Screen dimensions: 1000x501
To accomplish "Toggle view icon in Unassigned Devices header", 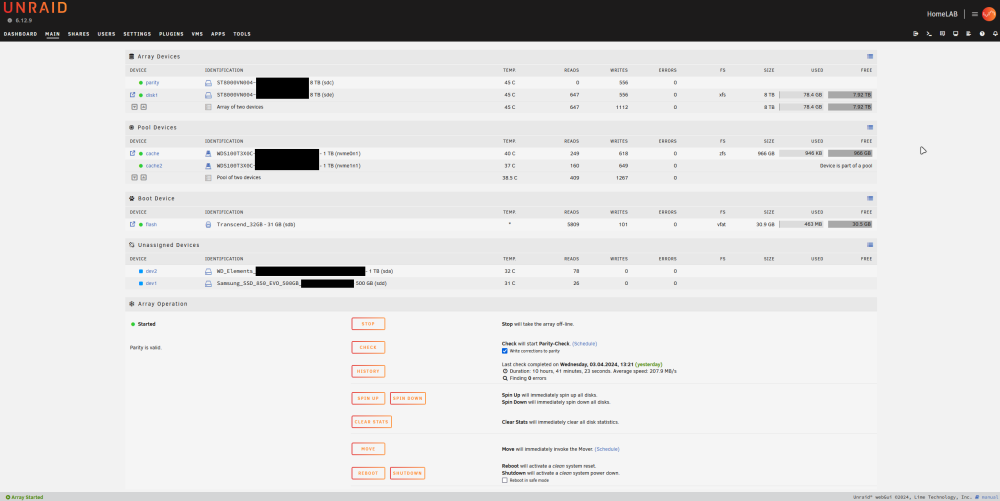I will tap(870, 245).
